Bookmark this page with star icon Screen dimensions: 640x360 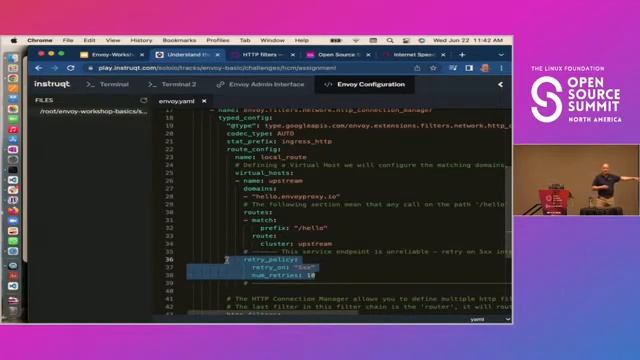(433, 68)
